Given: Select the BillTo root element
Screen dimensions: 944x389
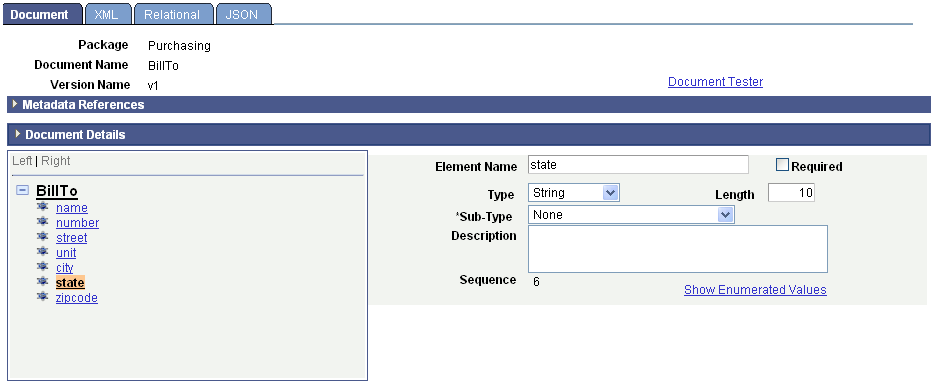Looking at the screenshot, I should point(57,191).
